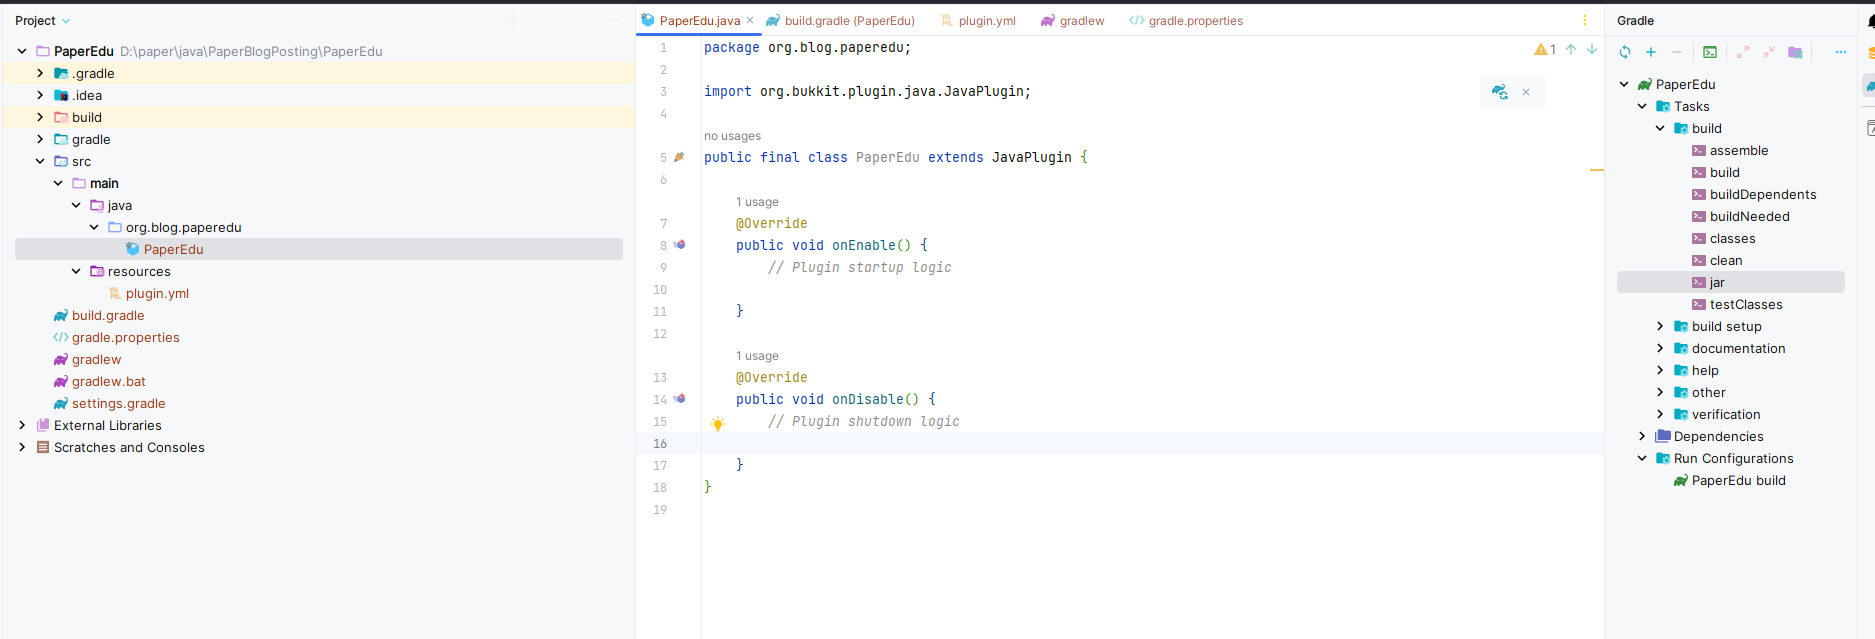1875x639 pixels.
Task: Click the gutter icon beside the class declaration line
Action: coord(679,157)
